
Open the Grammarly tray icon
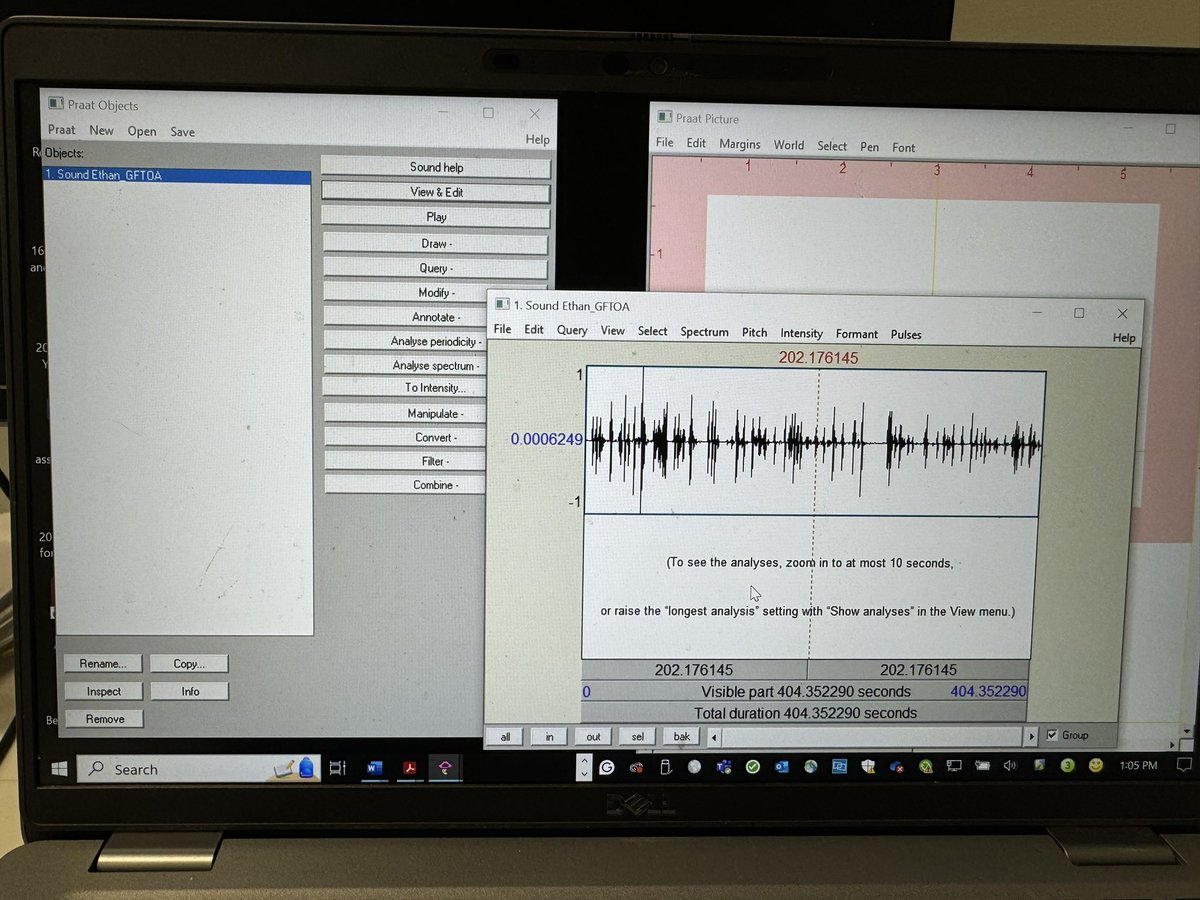(606, 767)
